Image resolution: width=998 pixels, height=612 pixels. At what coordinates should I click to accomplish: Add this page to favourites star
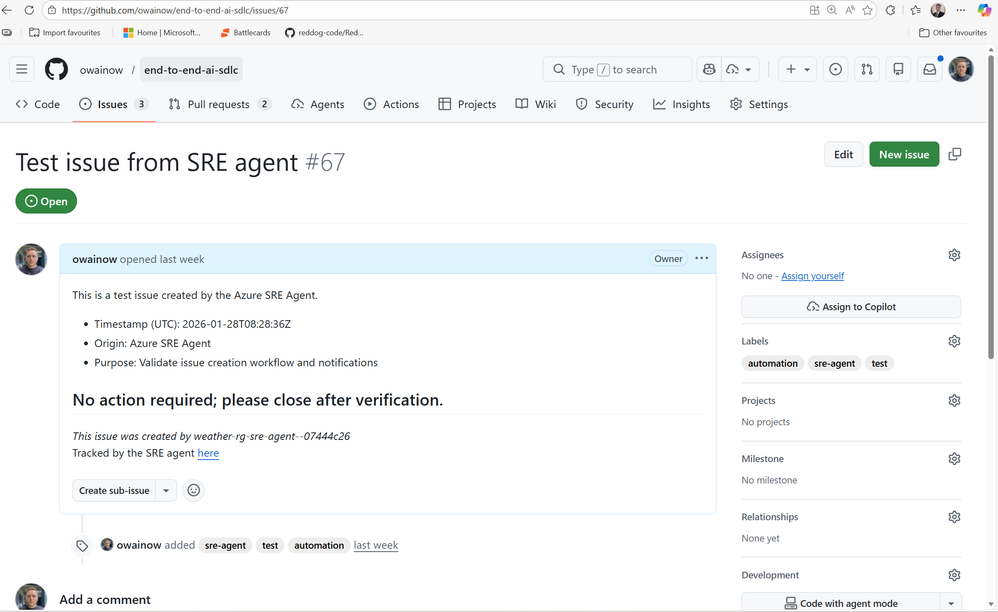click(867, 10)
